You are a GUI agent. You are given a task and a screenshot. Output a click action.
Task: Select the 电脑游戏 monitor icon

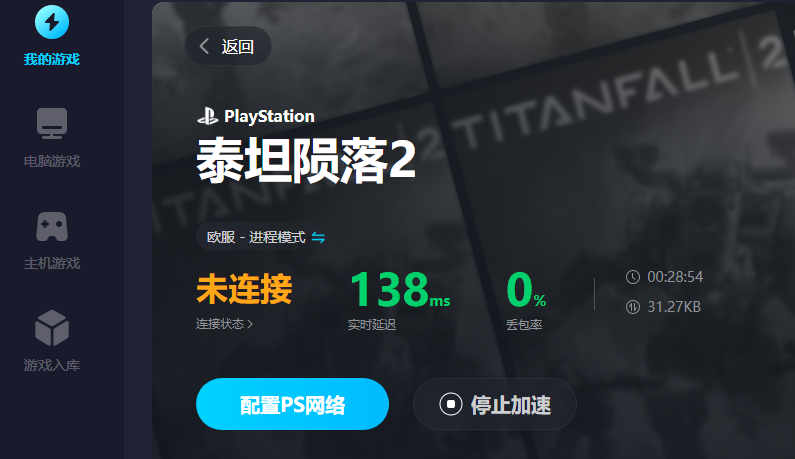[52, 123]
